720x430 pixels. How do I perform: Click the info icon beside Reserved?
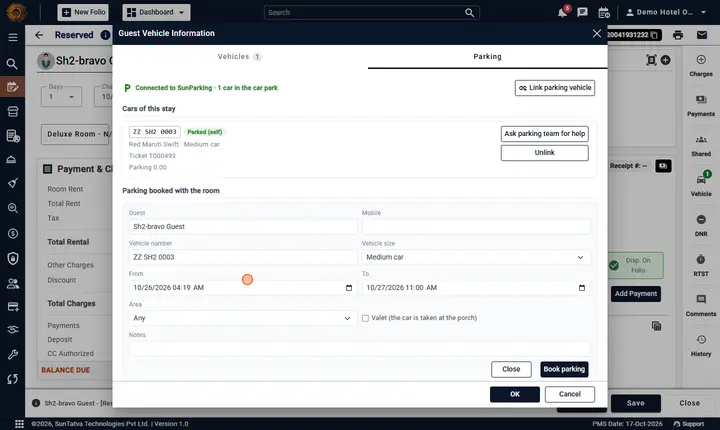(x=105, y=35)
